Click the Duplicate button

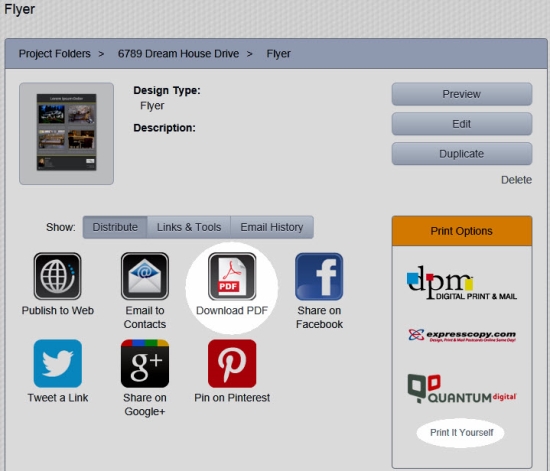coord(462,154)
